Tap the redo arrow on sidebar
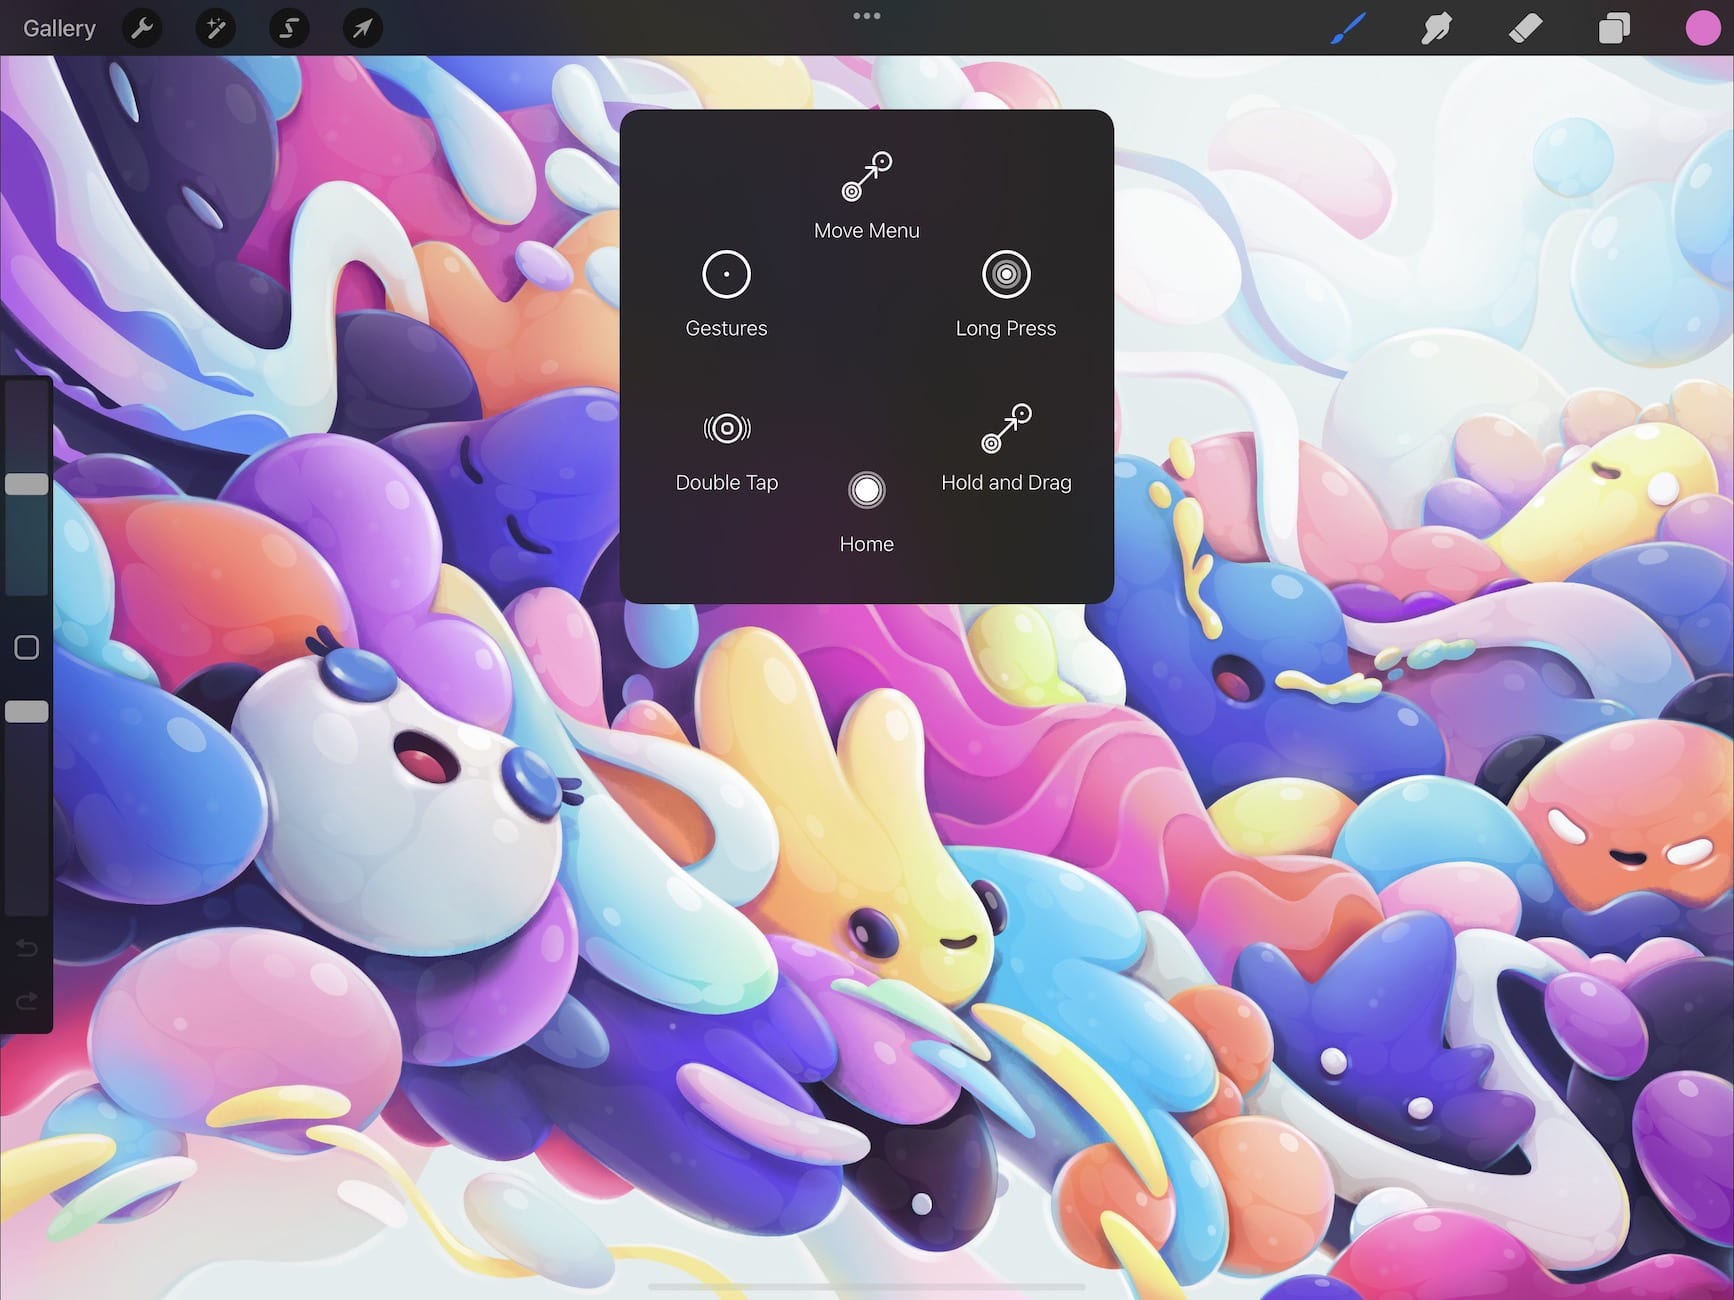The width and height of the screenshot is (1734, 1300). click(27, 1000)
